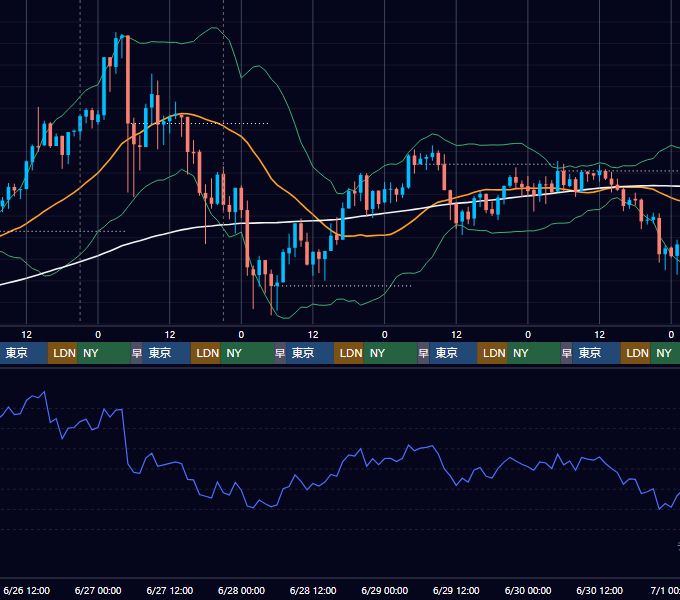Click the 6/29 12:00 date label
Image resolution: width=680 pixels, height=600 pixels.
coord(456,590)
